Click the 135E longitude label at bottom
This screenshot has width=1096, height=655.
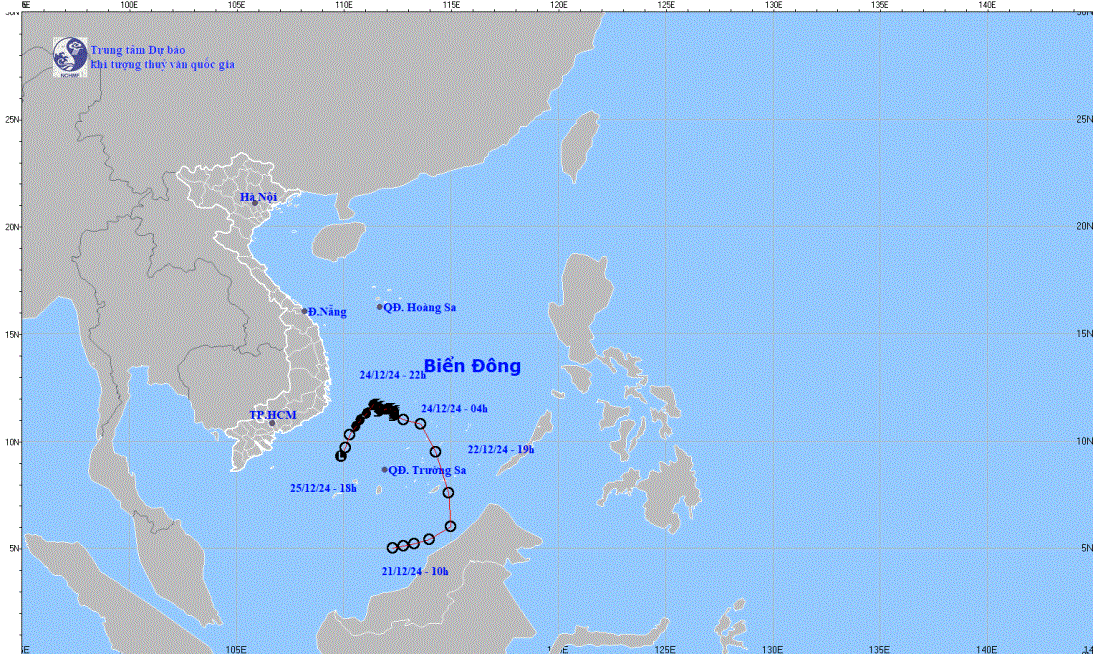[879, 649]
